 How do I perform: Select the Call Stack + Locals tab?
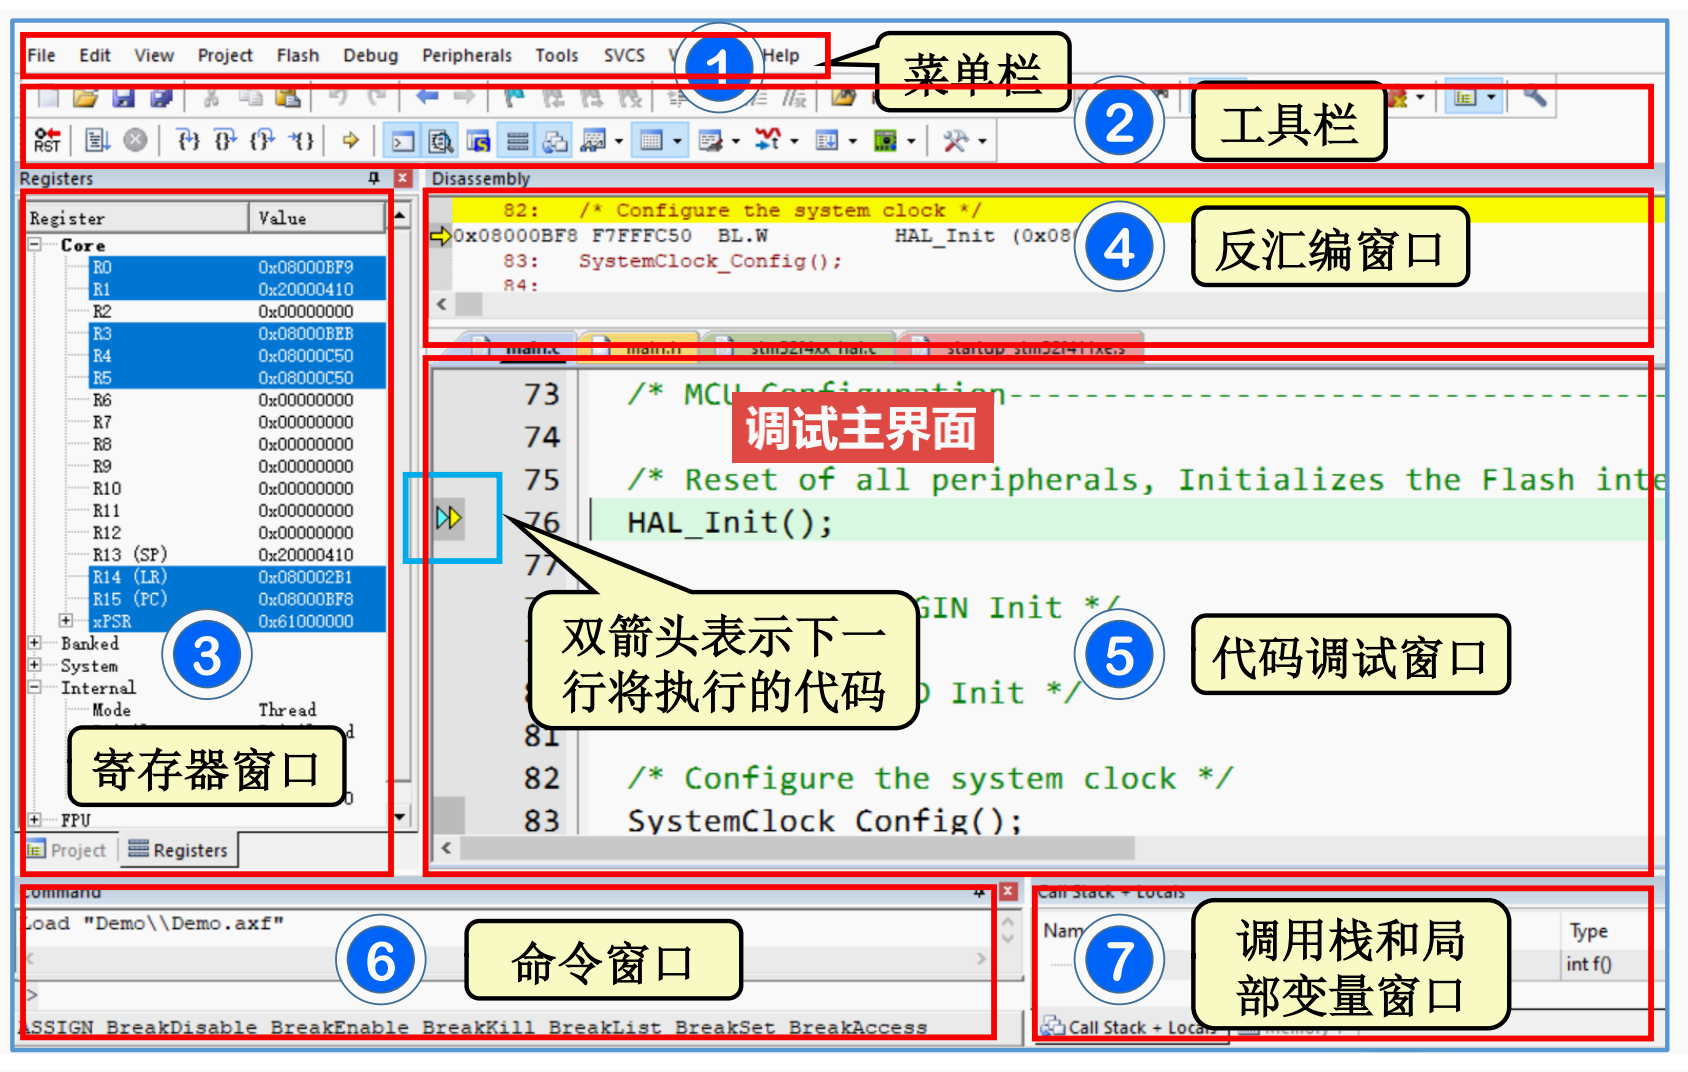click(x=1130, y=1026)
